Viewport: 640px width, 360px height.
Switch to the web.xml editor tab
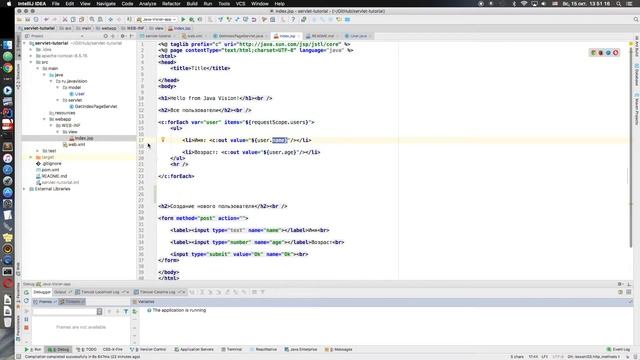coord(195,36)
